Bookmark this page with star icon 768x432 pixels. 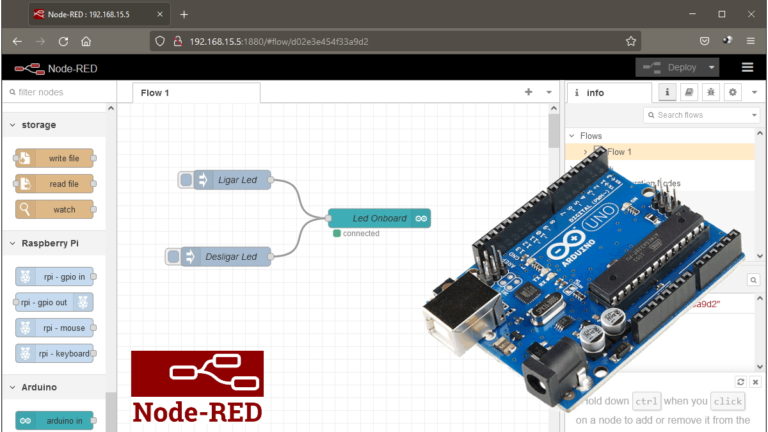[631, 41]
